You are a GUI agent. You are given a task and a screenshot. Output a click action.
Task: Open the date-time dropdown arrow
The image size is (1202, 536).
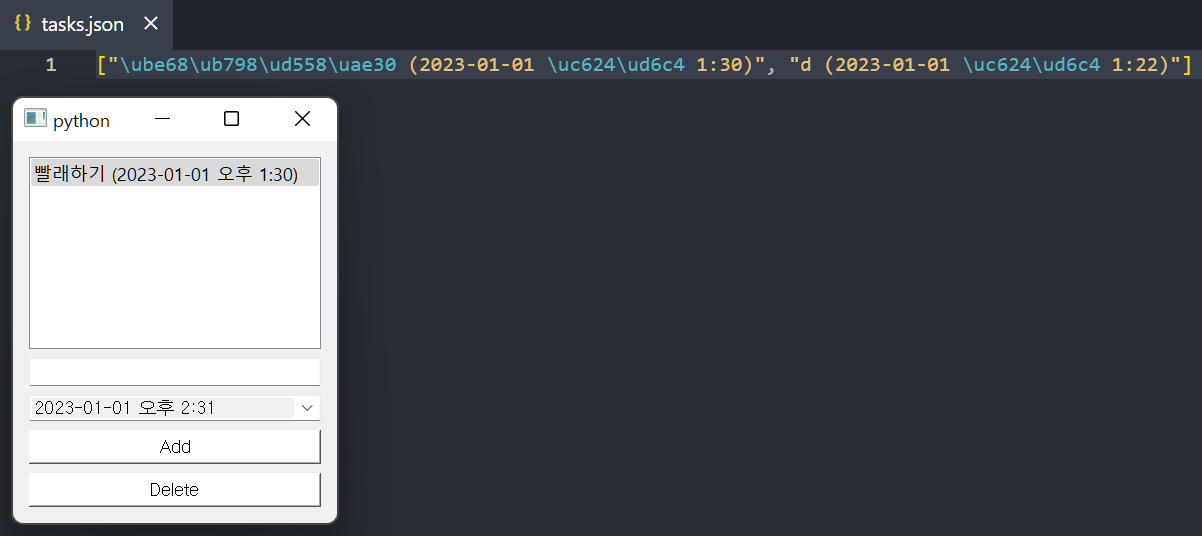coord(307,408)
